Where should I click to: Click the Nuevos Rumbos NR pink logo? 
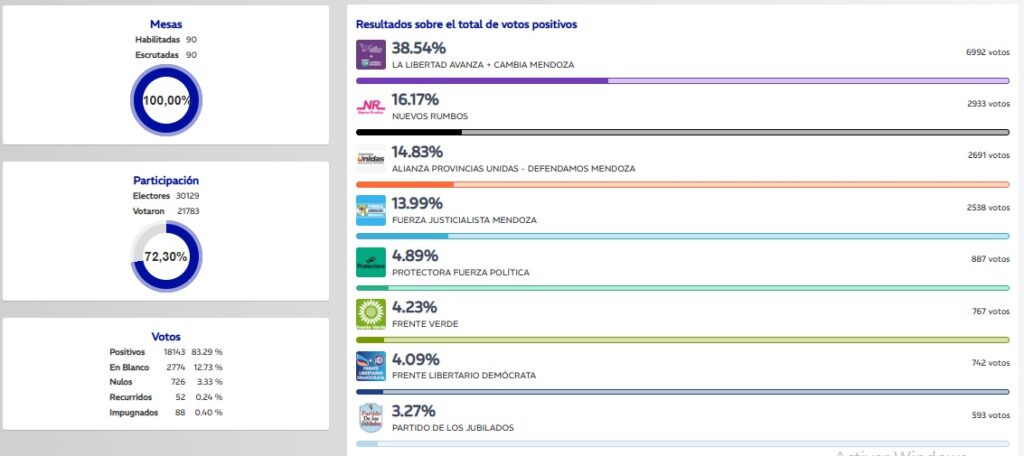click(x=370, y=106)
